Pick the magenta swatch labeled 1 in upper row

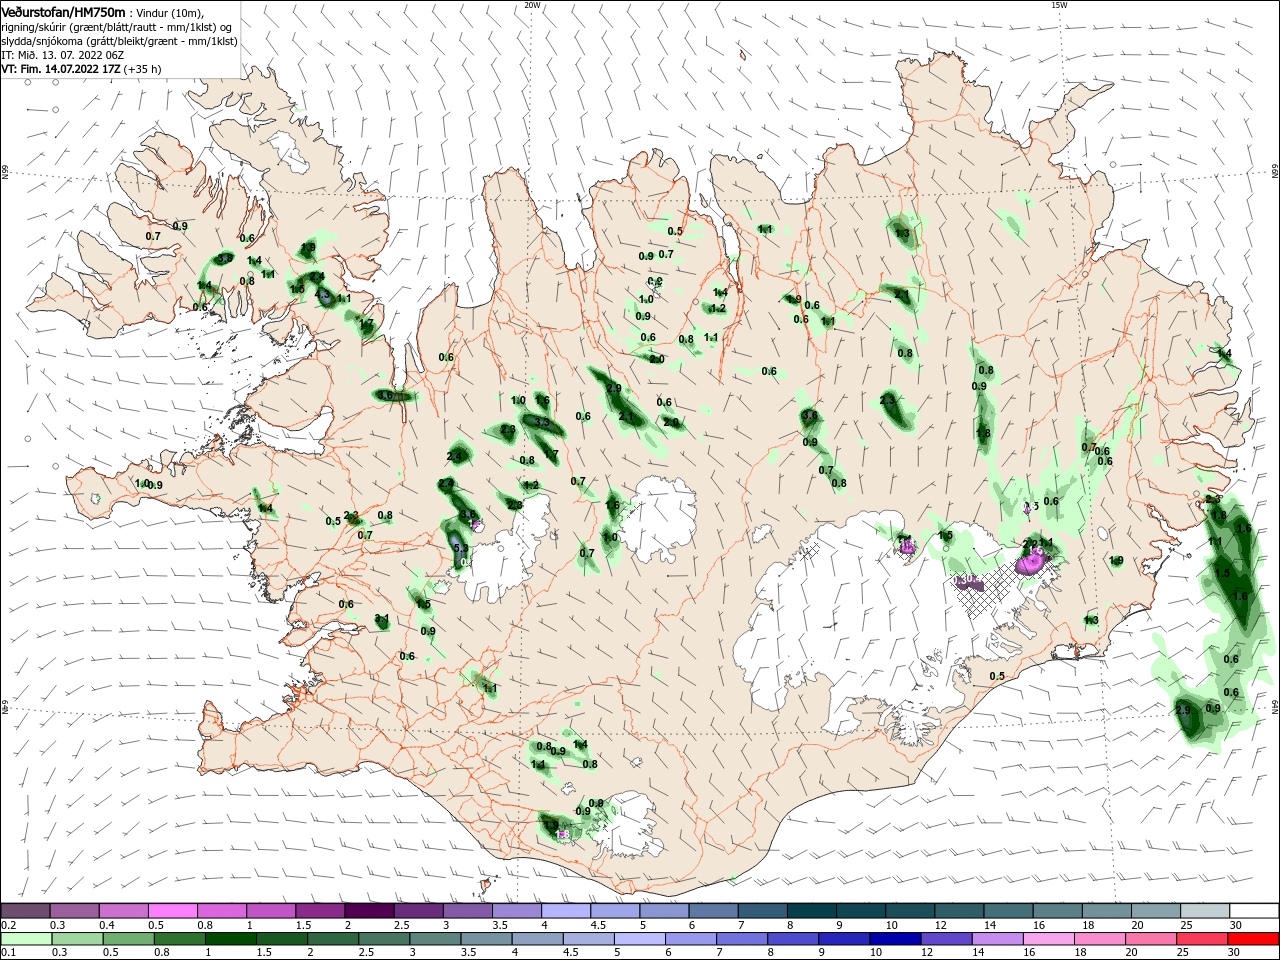pyautogui.click(x=271, y=911)
